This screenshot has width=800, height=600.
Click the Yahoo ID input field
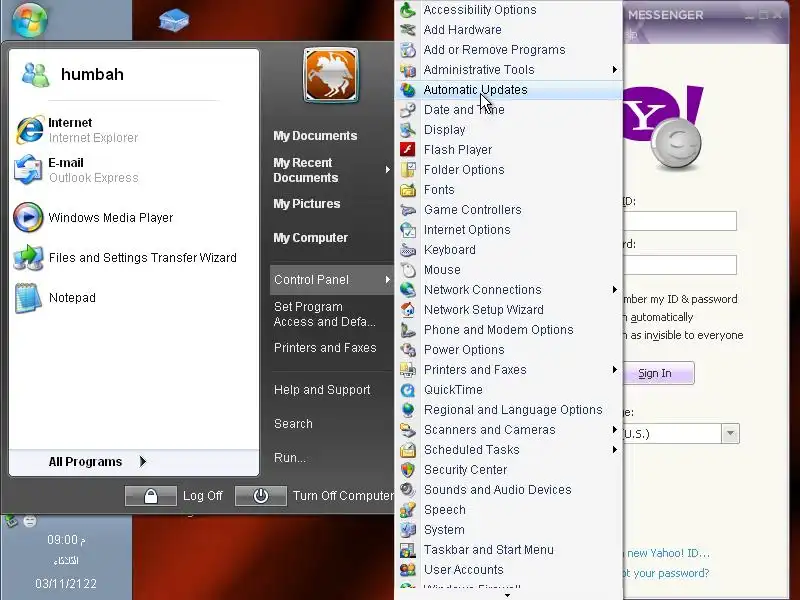click(680, 221)
